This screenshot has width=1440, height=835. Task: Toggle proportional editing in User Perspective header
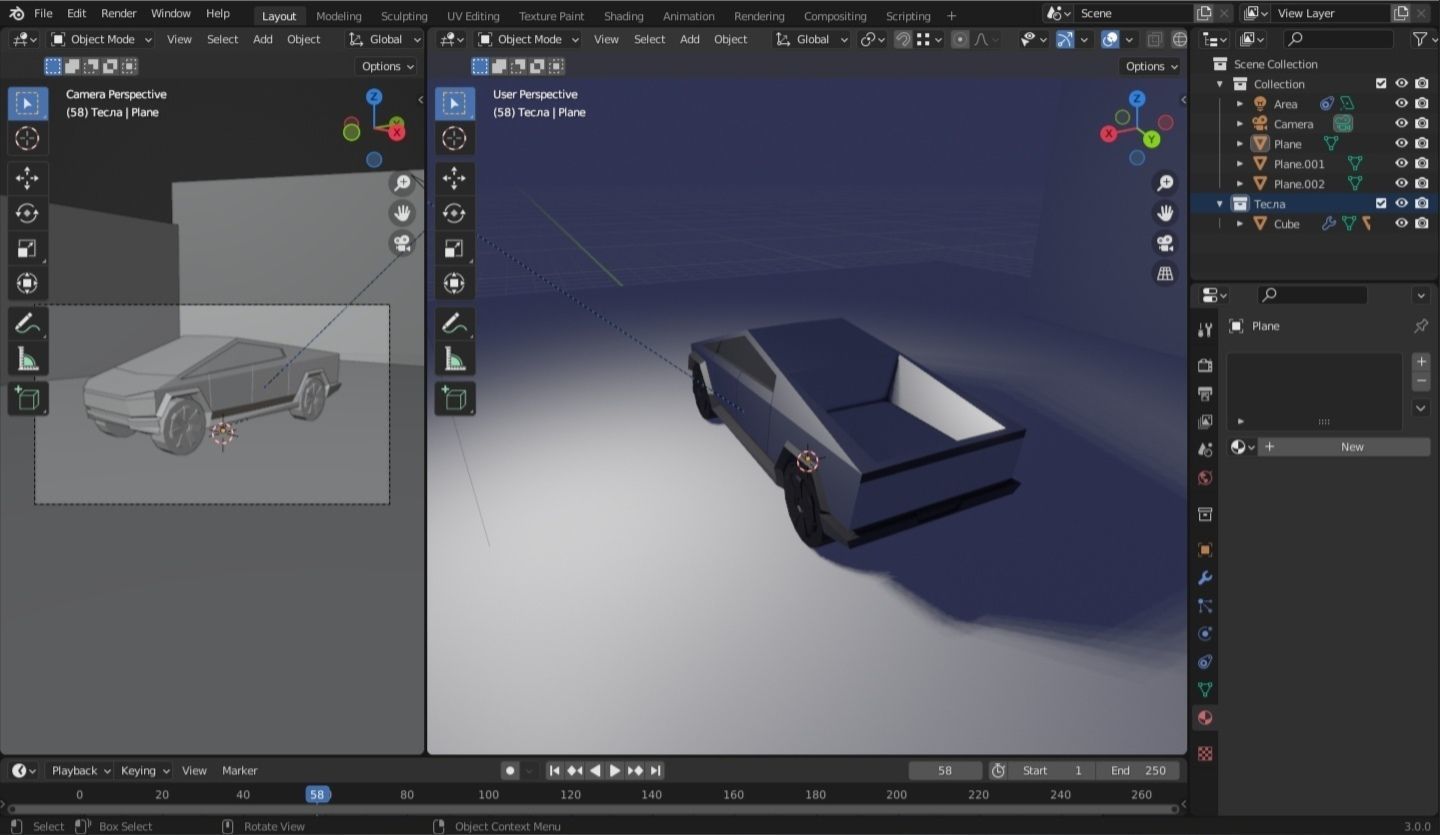[x=960, y=39]
